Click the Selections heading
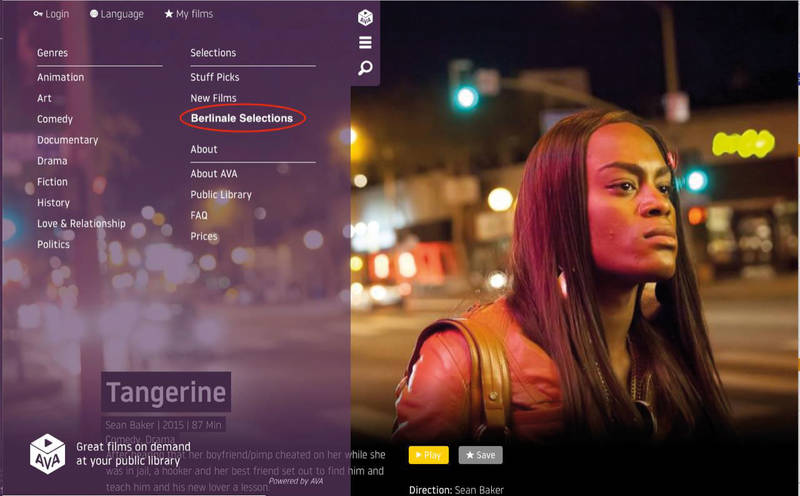Screen dimensions: 800x496 point(213,53)
